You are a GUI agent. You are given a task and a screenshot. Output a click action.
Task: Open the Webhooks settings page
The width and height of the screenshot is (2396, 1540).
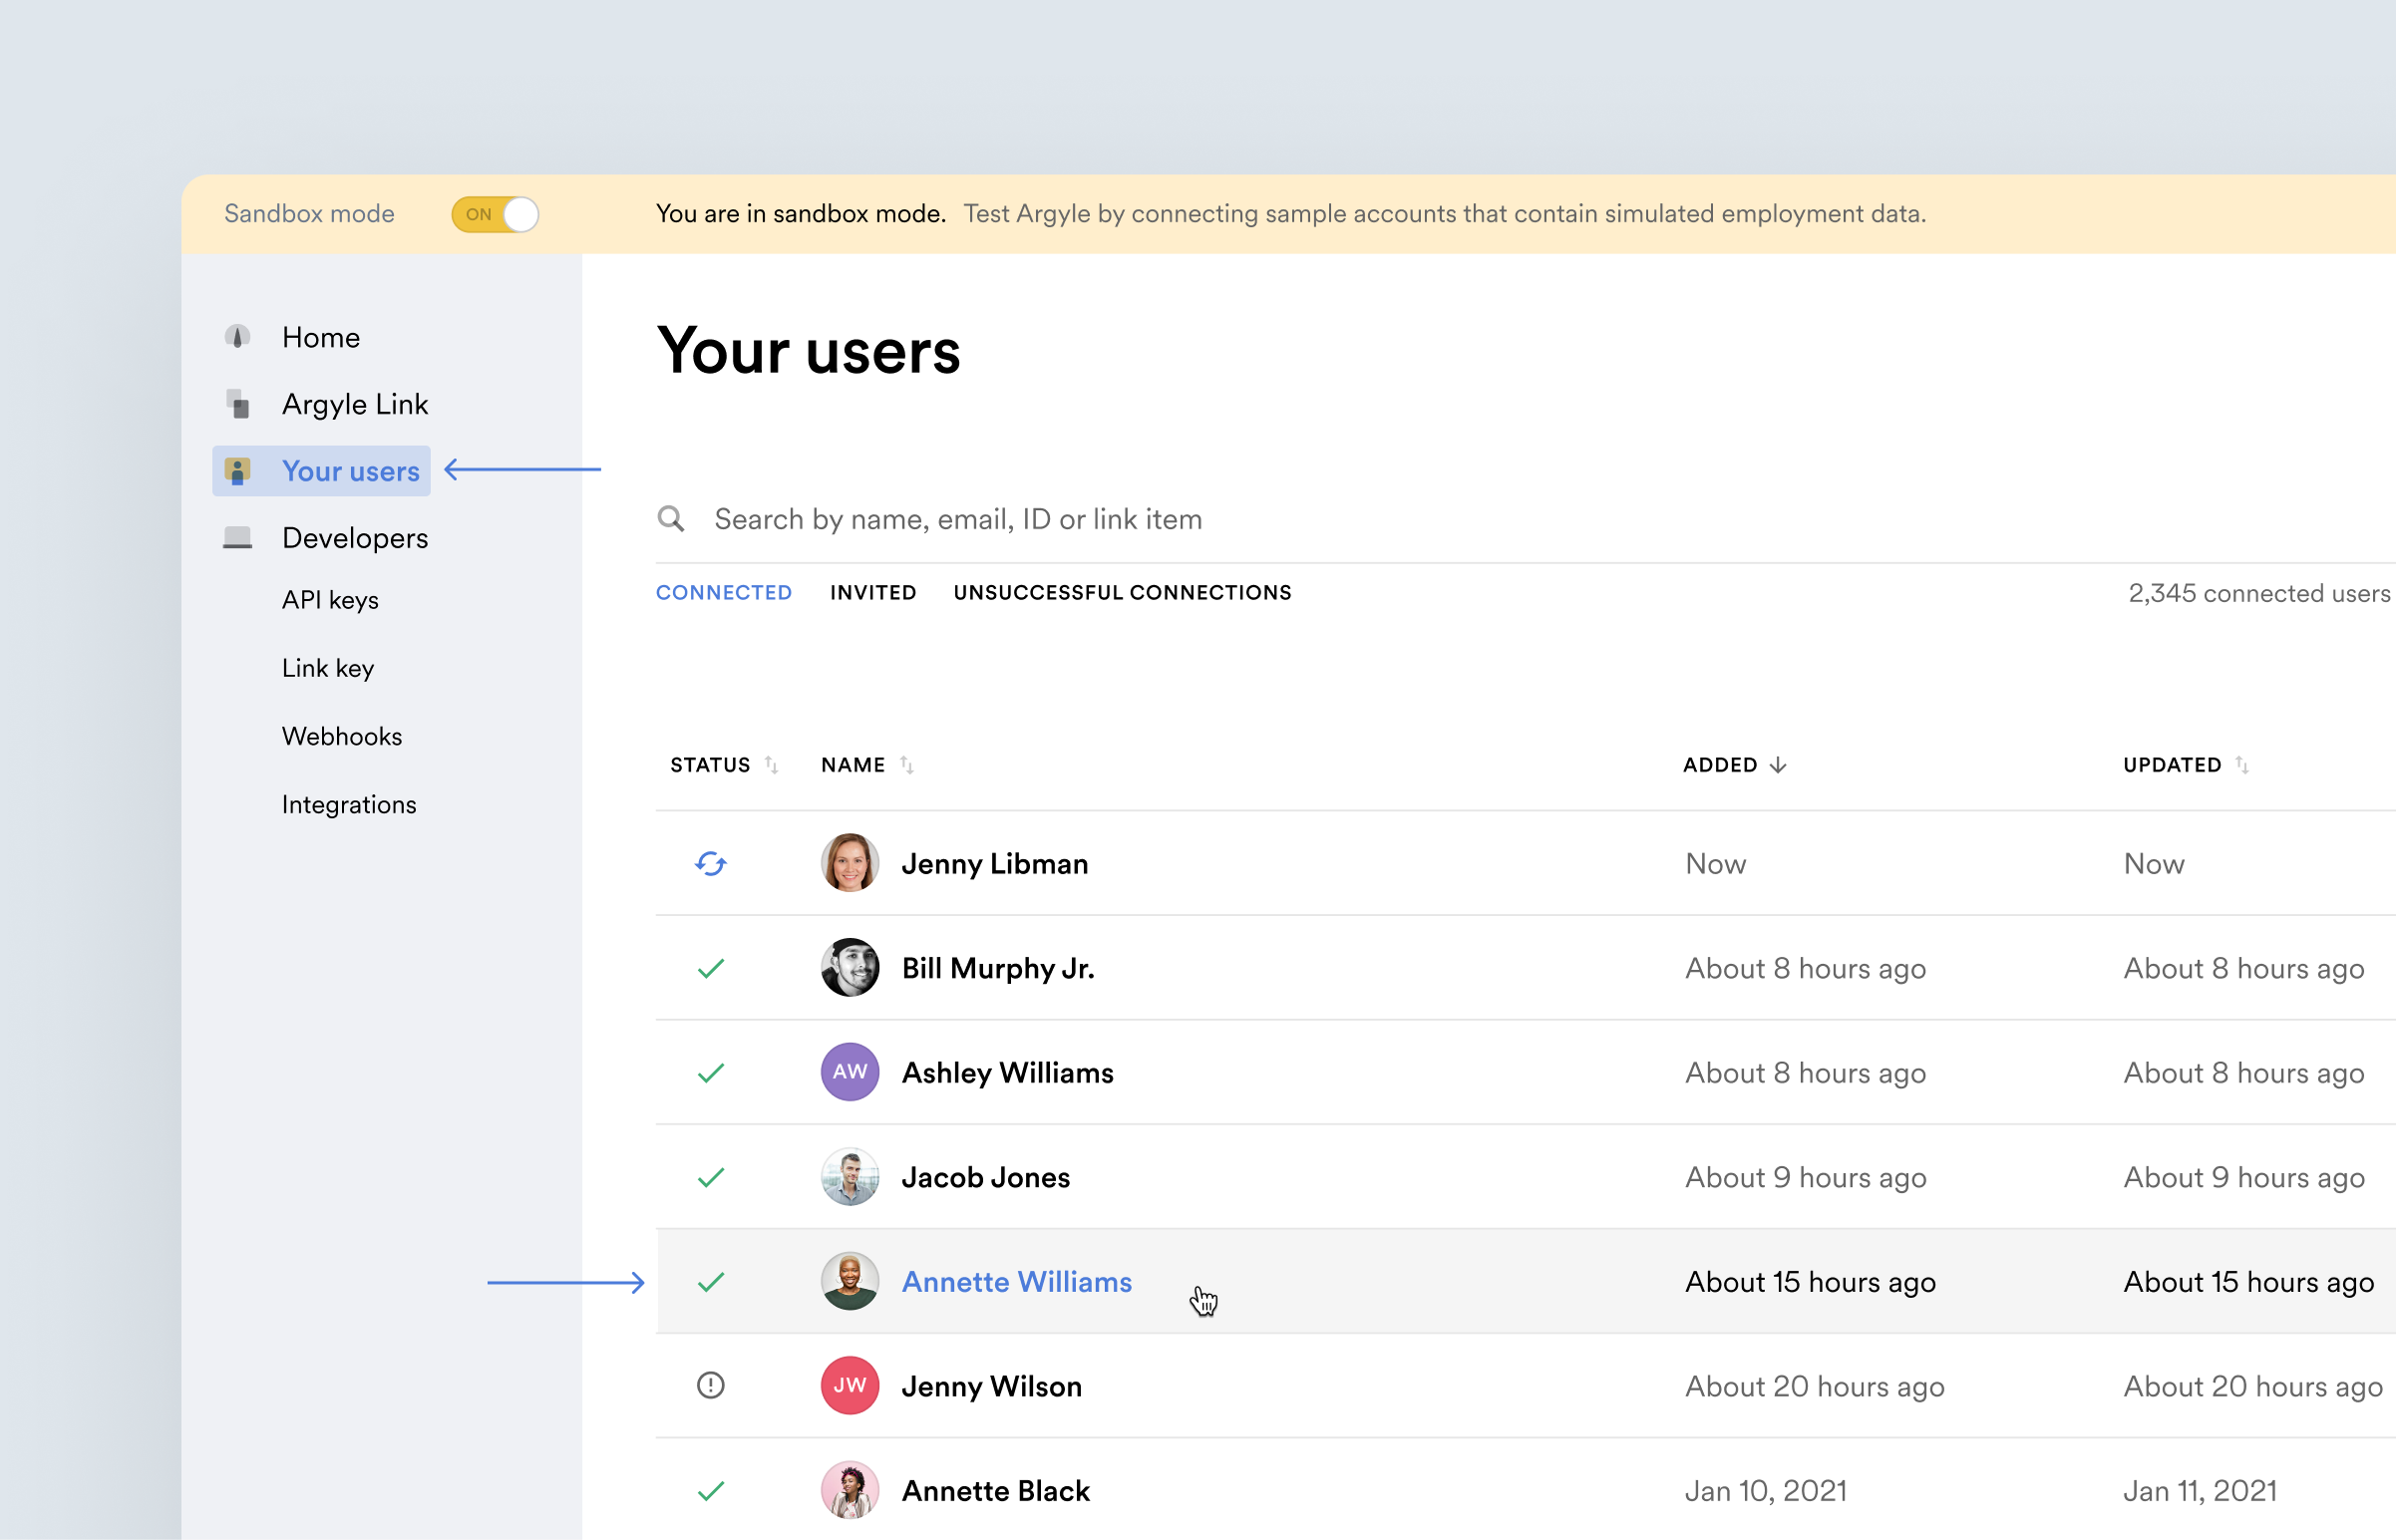tap(342, 736)
